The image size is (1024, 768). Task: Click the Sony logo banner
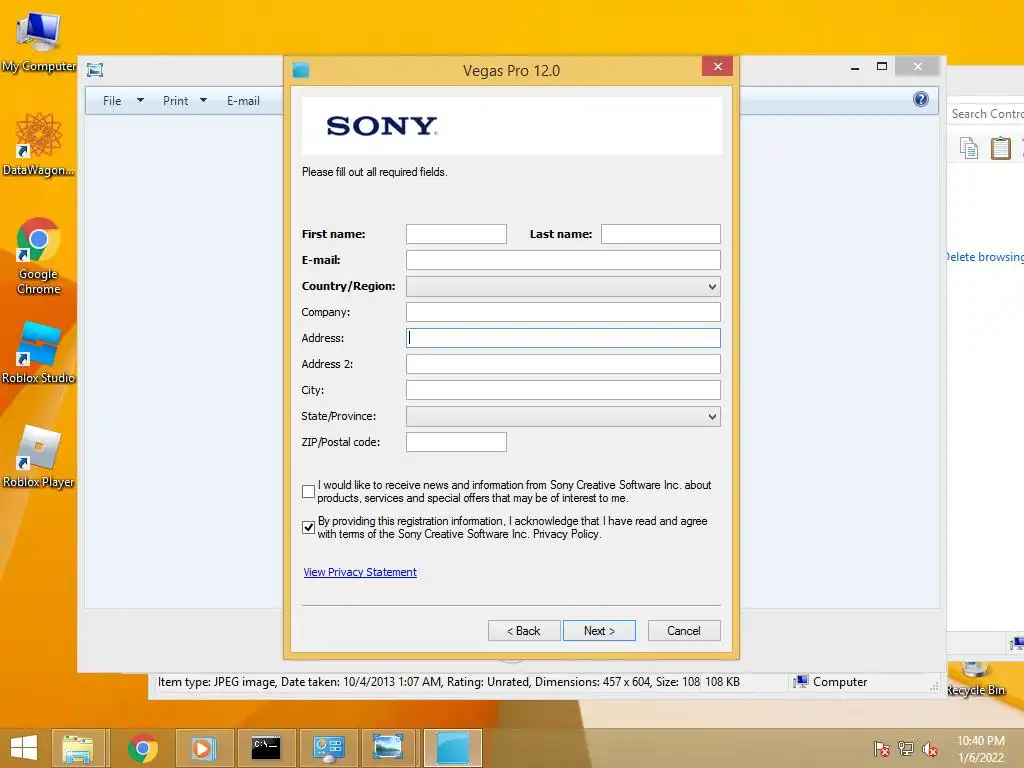(511, 126)
